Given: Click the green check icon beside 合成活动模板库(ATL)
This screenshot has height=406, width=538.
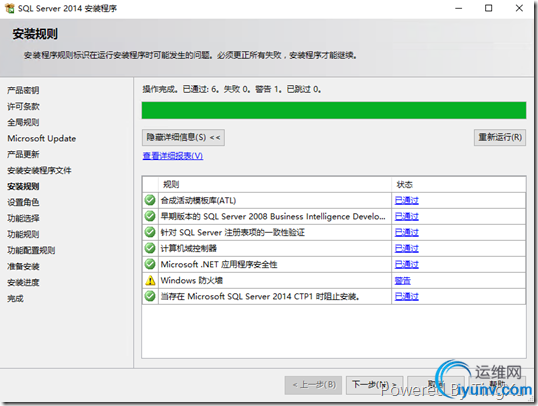Looking at the screenshot, I should click(150, 200).
